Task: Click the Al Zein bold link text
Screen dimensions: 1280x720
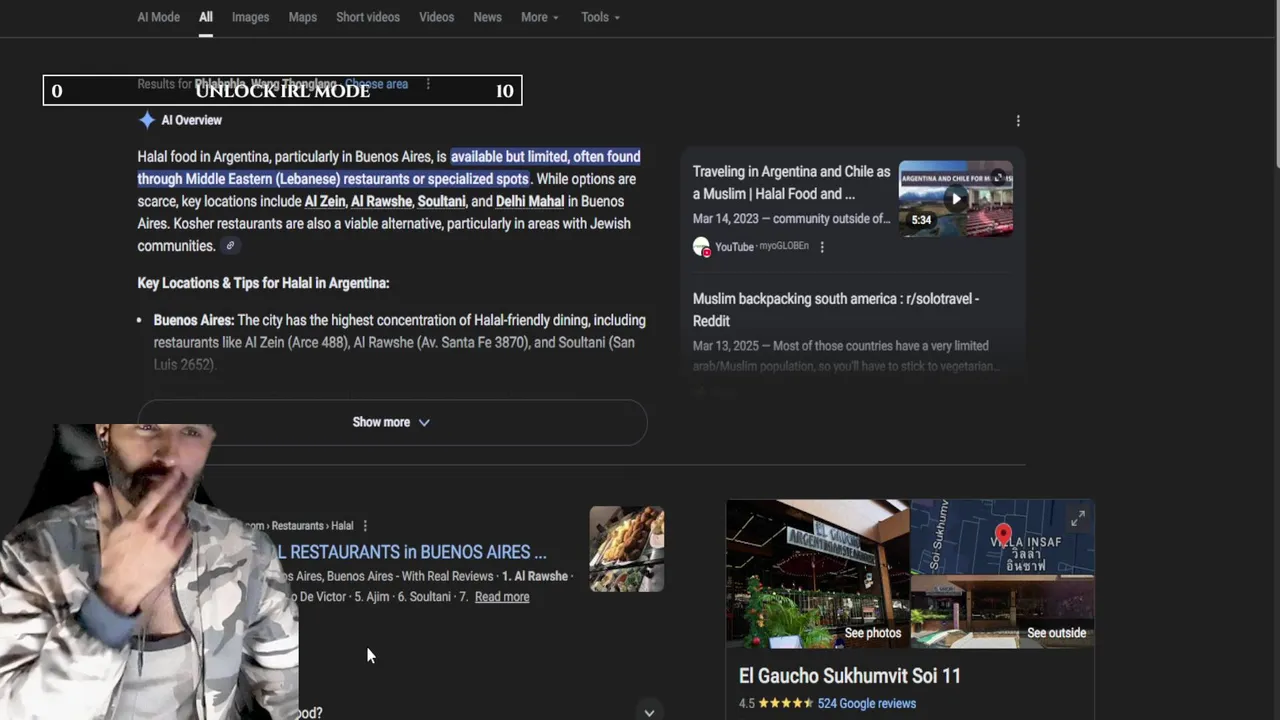Action: [x=325, y=201]
